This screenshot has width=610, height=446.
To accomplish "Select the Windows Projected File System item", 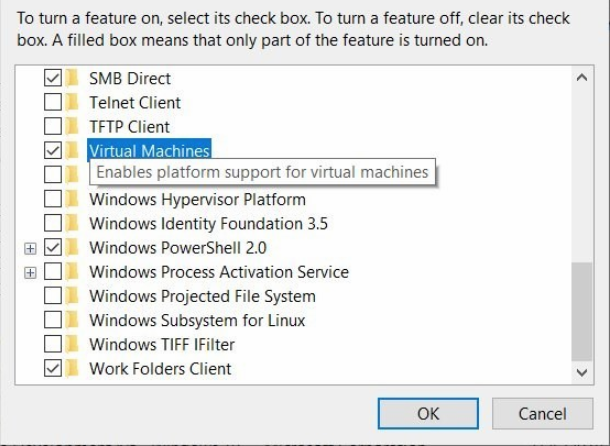I will (202, 296).
